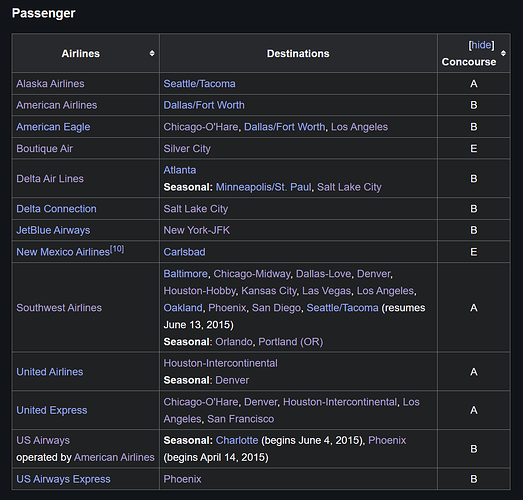
Task: Click Chicago-O'Hare in the American Eagle row
Action: click(x=201, y=127)
